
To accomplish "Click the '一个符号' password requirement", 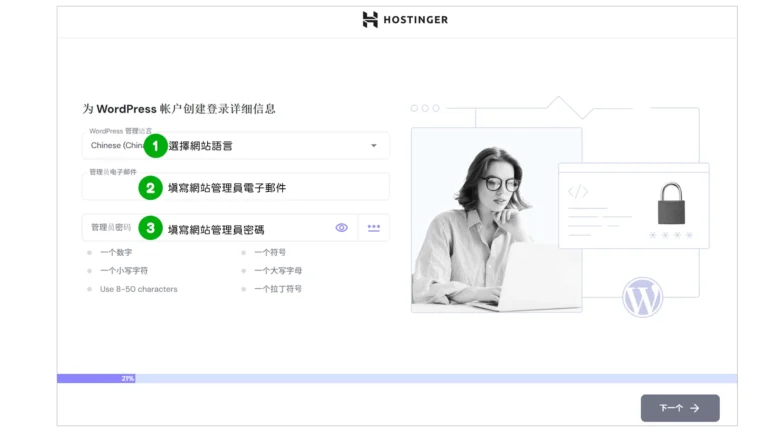I will tap(270, 252).
